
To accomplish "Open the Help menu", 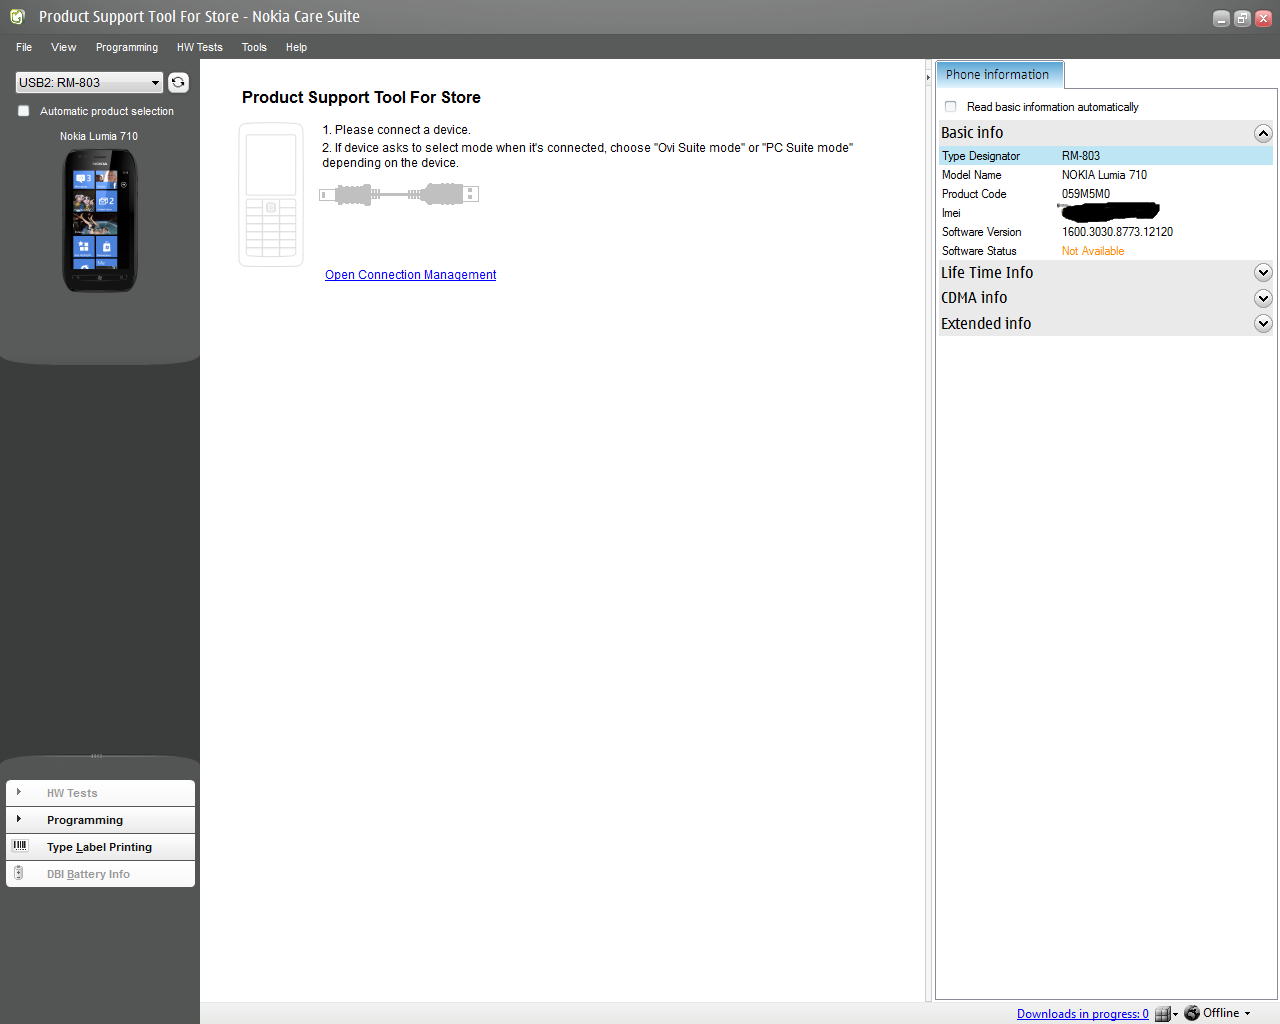I will [x=296, y=47].
